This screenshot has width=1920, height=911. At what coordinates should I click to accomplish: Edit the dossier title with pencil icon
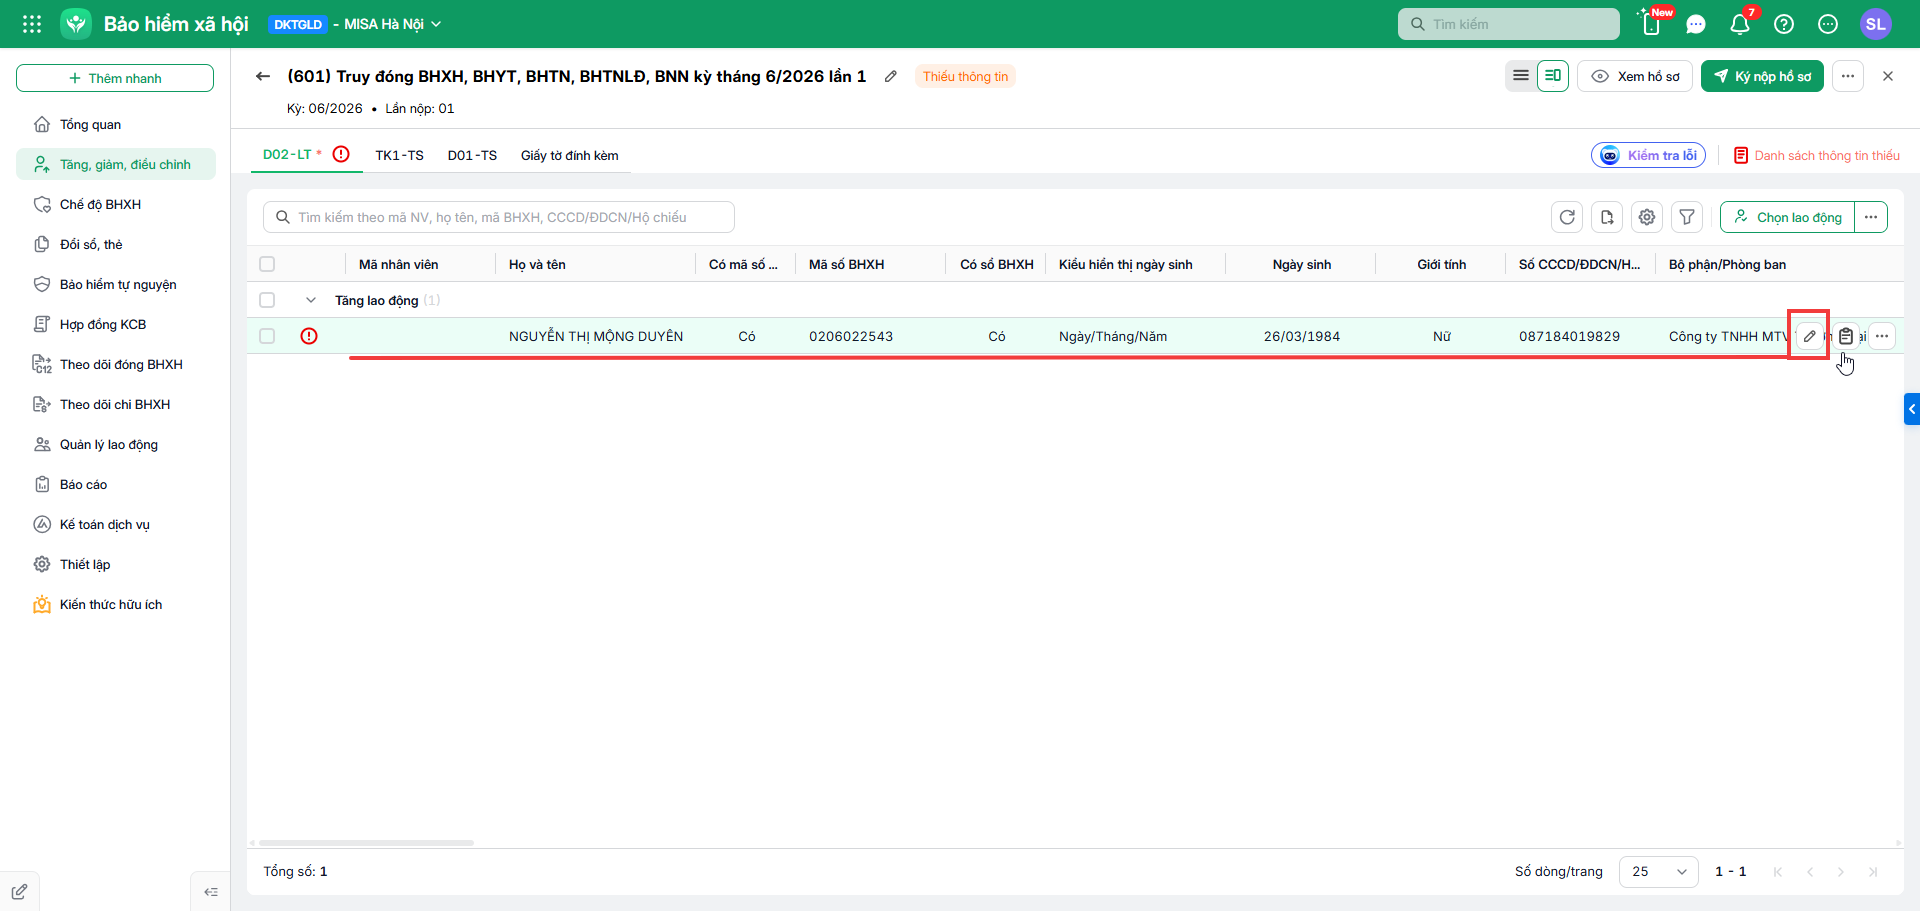[890, 76]
